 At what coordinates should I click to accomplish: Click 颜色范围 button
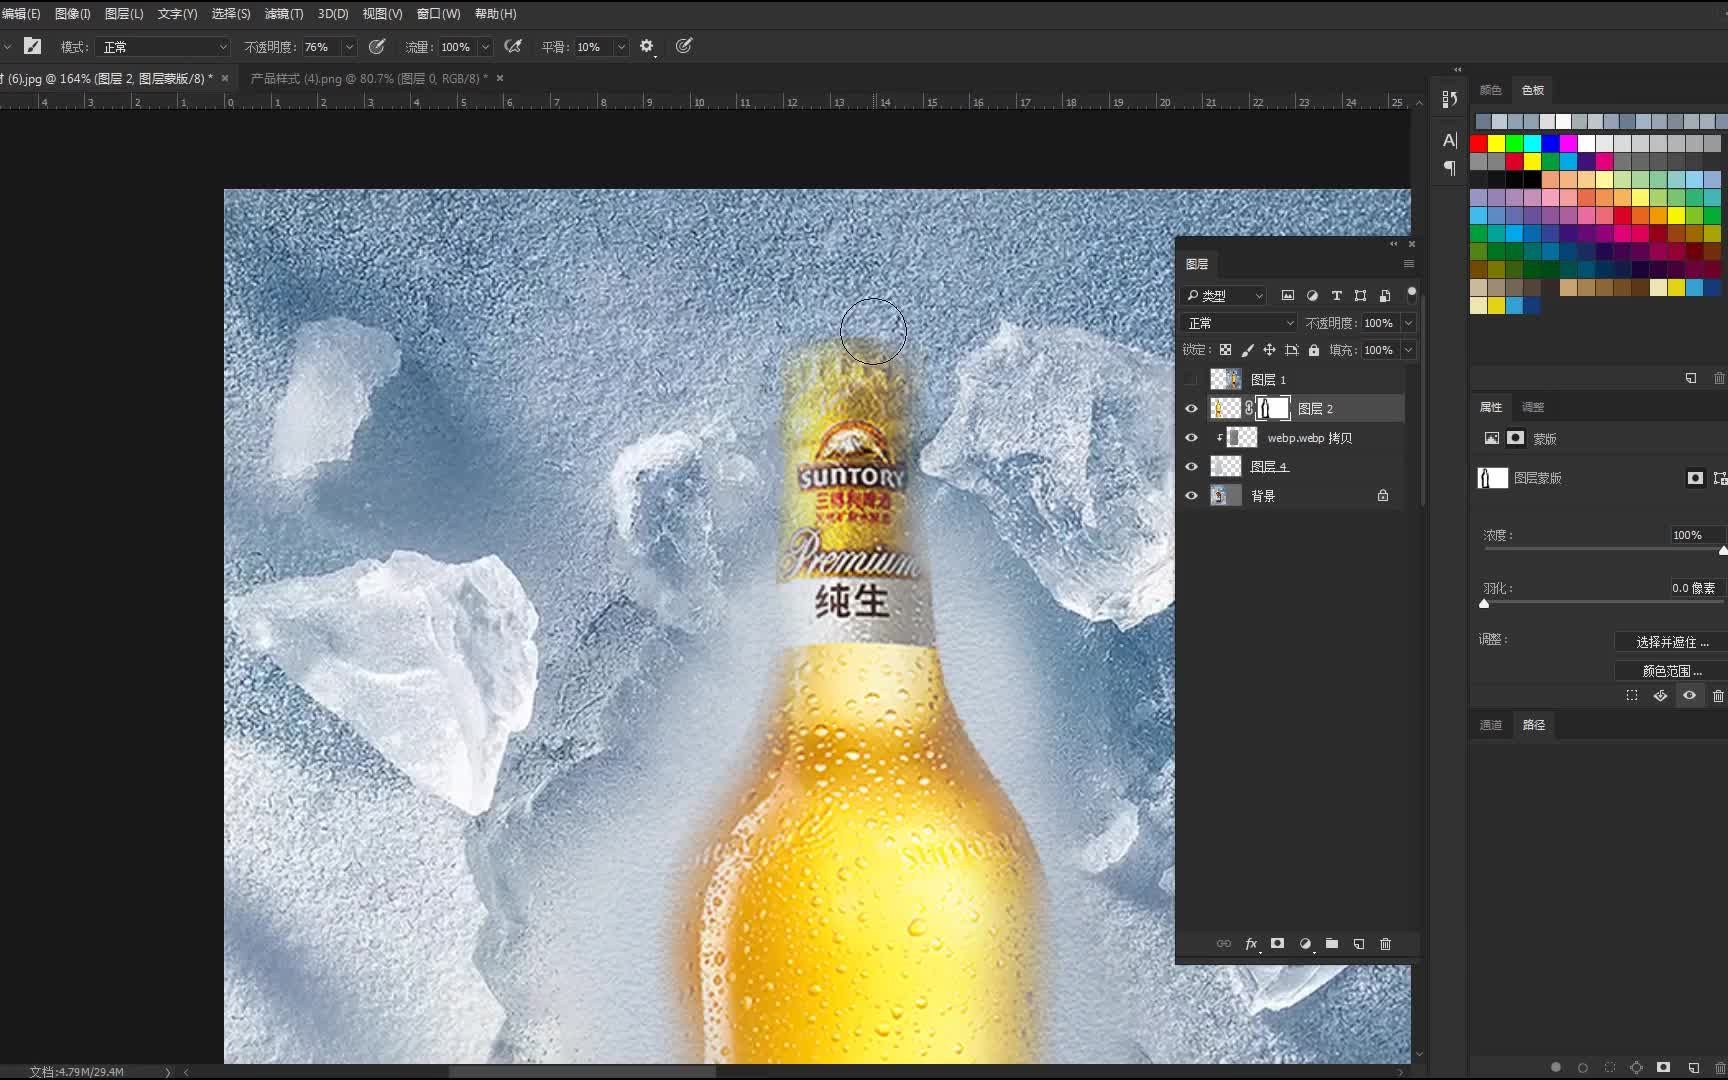(1671, 671)
